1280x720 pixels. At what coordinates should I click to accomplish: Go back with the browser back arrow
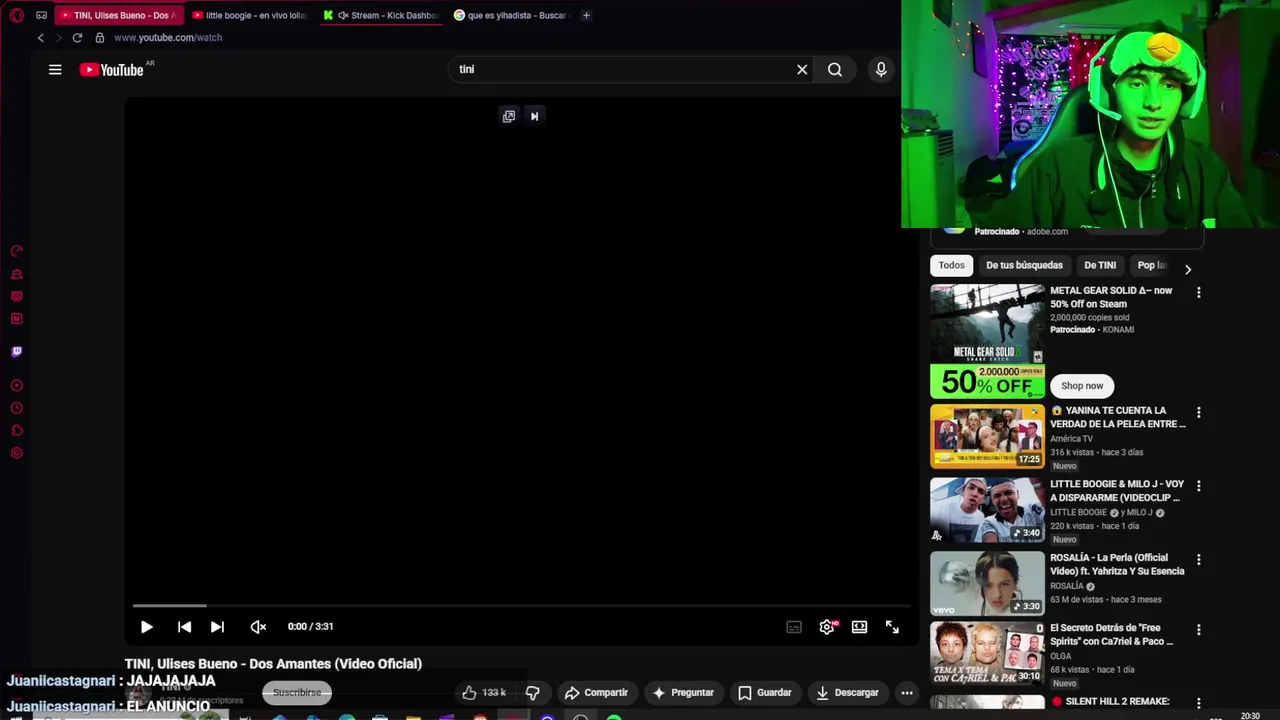pyautogui.click(x=40, y=38)
